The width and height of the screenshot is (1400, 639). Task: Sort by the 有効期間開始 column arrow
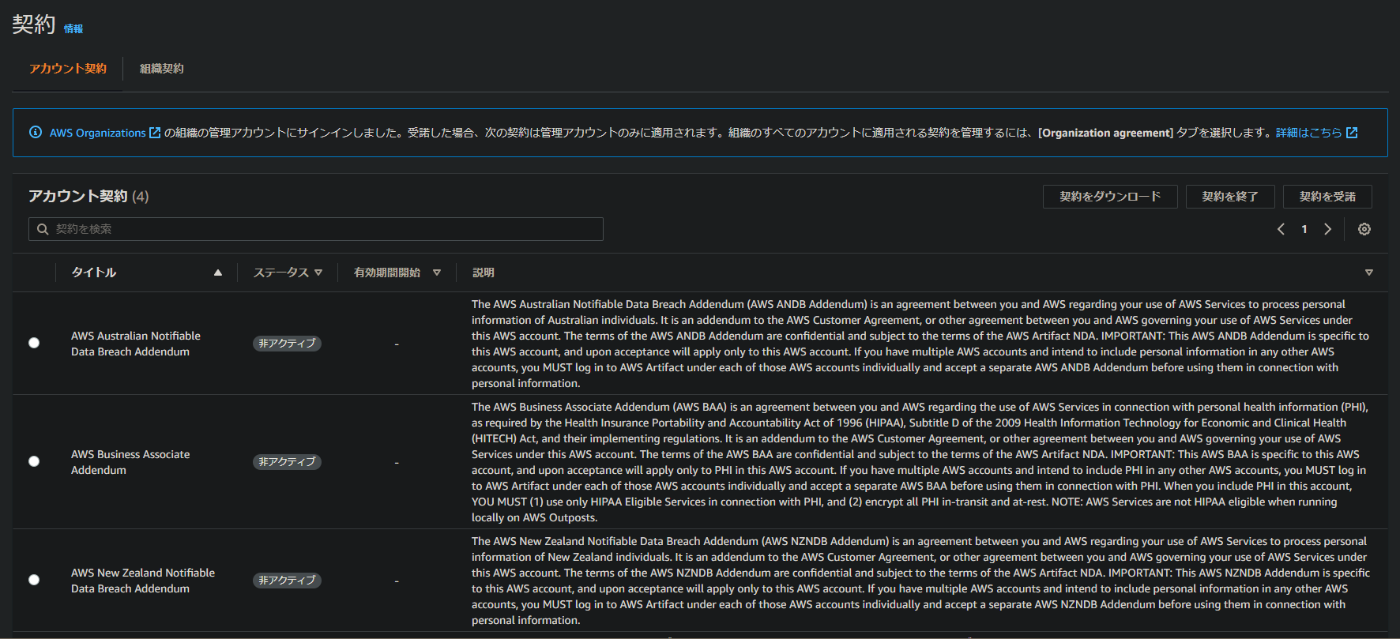[437, 272]
